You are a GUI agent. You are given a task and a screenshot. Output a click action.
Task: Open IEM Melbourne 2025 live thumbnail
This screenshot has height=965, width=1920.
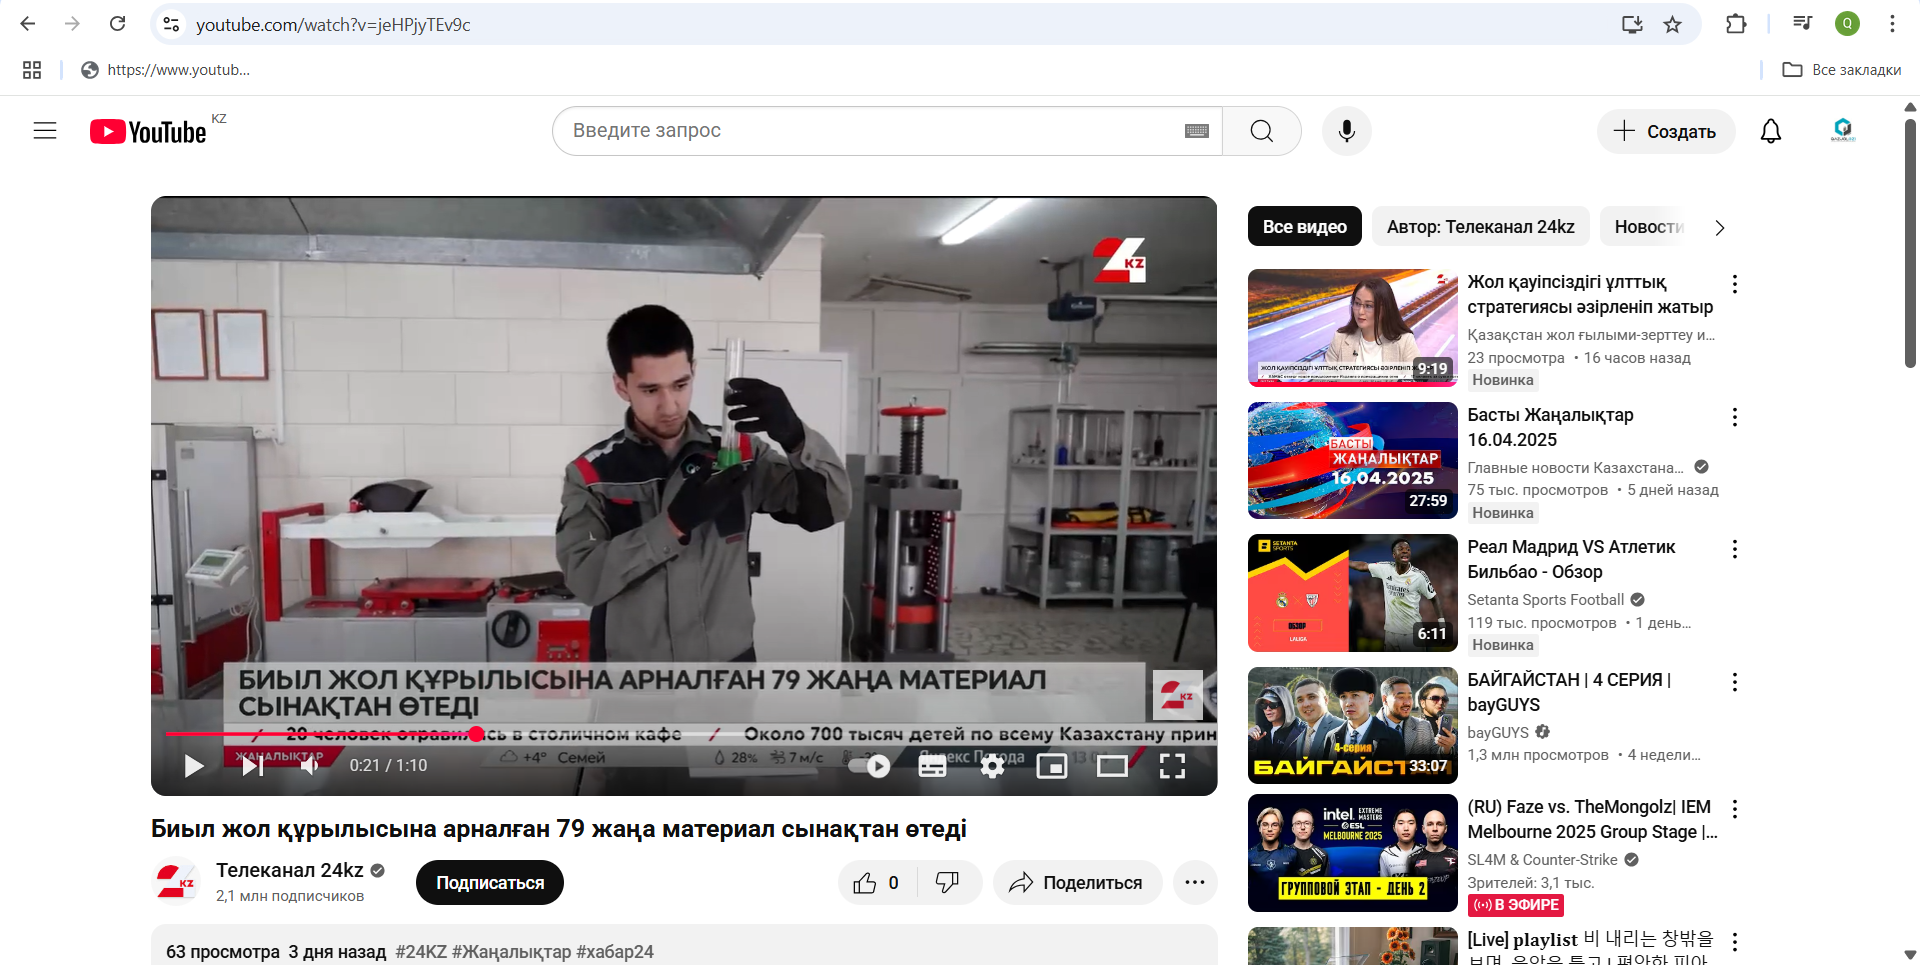1352,853
